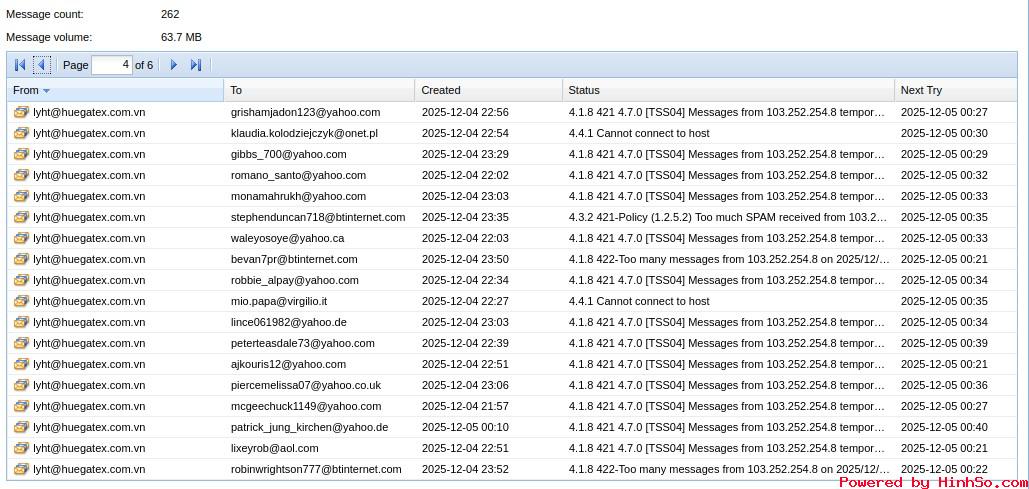Sort by the Created column header
The image size is (1029, 489).
[x=441, y=90]
